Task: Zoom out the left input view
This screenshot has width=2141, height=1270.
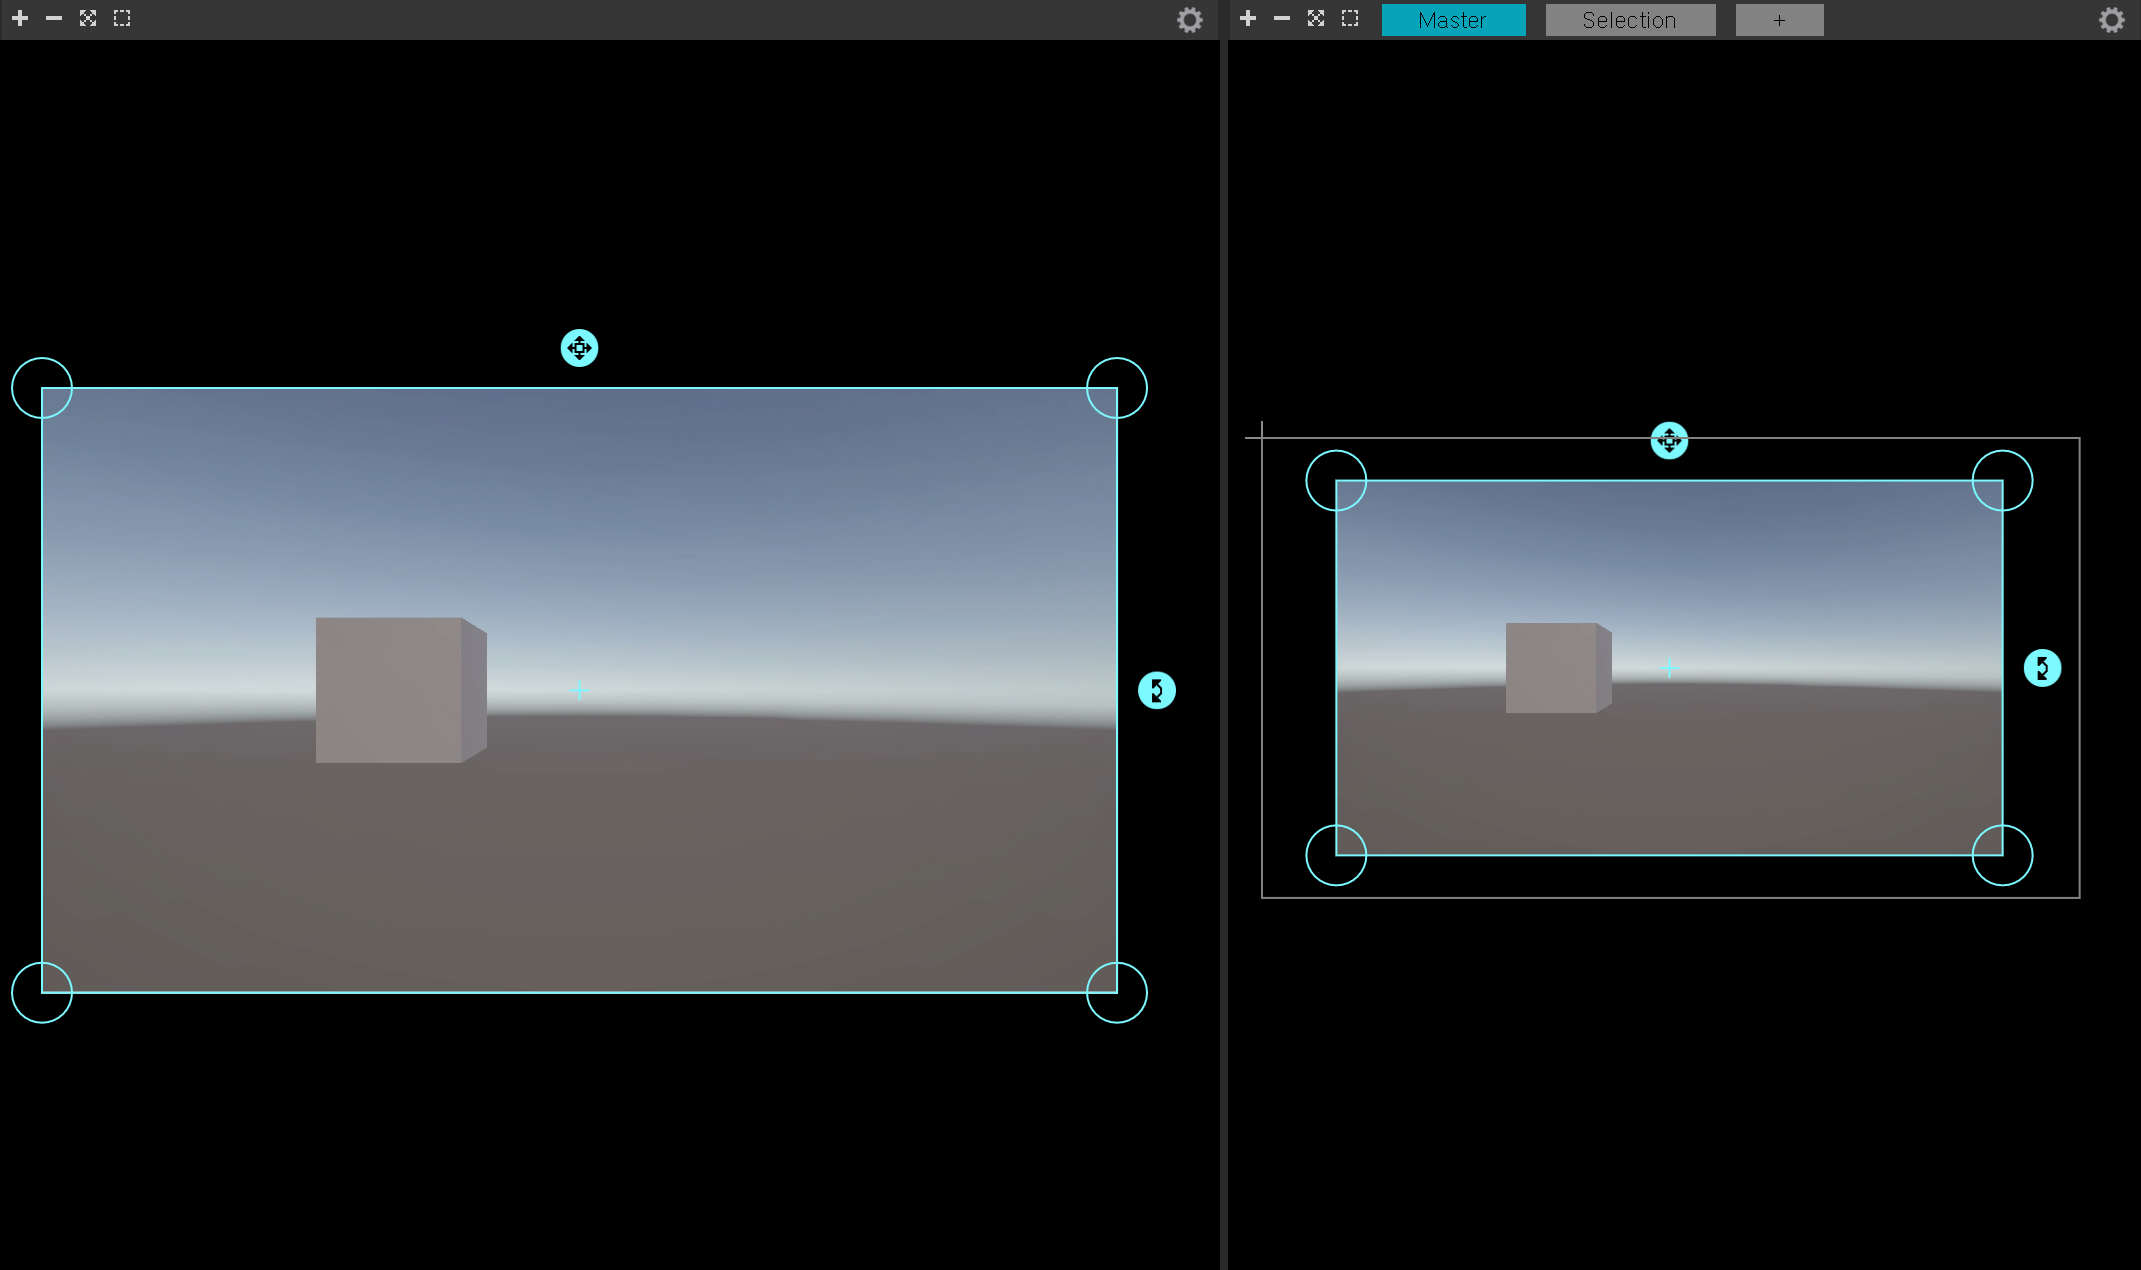Action: [54, 19]
